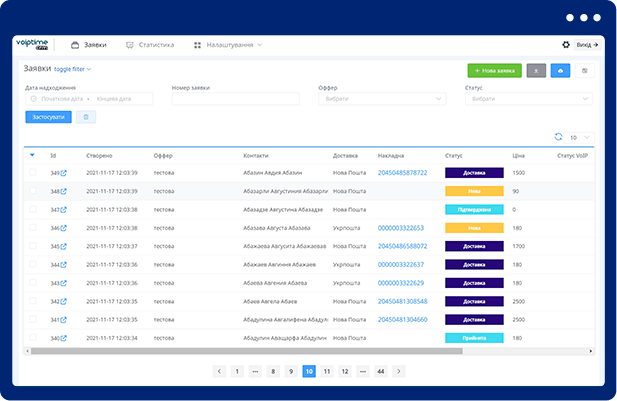Jump back pages via left ellipsis
617x401 pixels.
255,371
